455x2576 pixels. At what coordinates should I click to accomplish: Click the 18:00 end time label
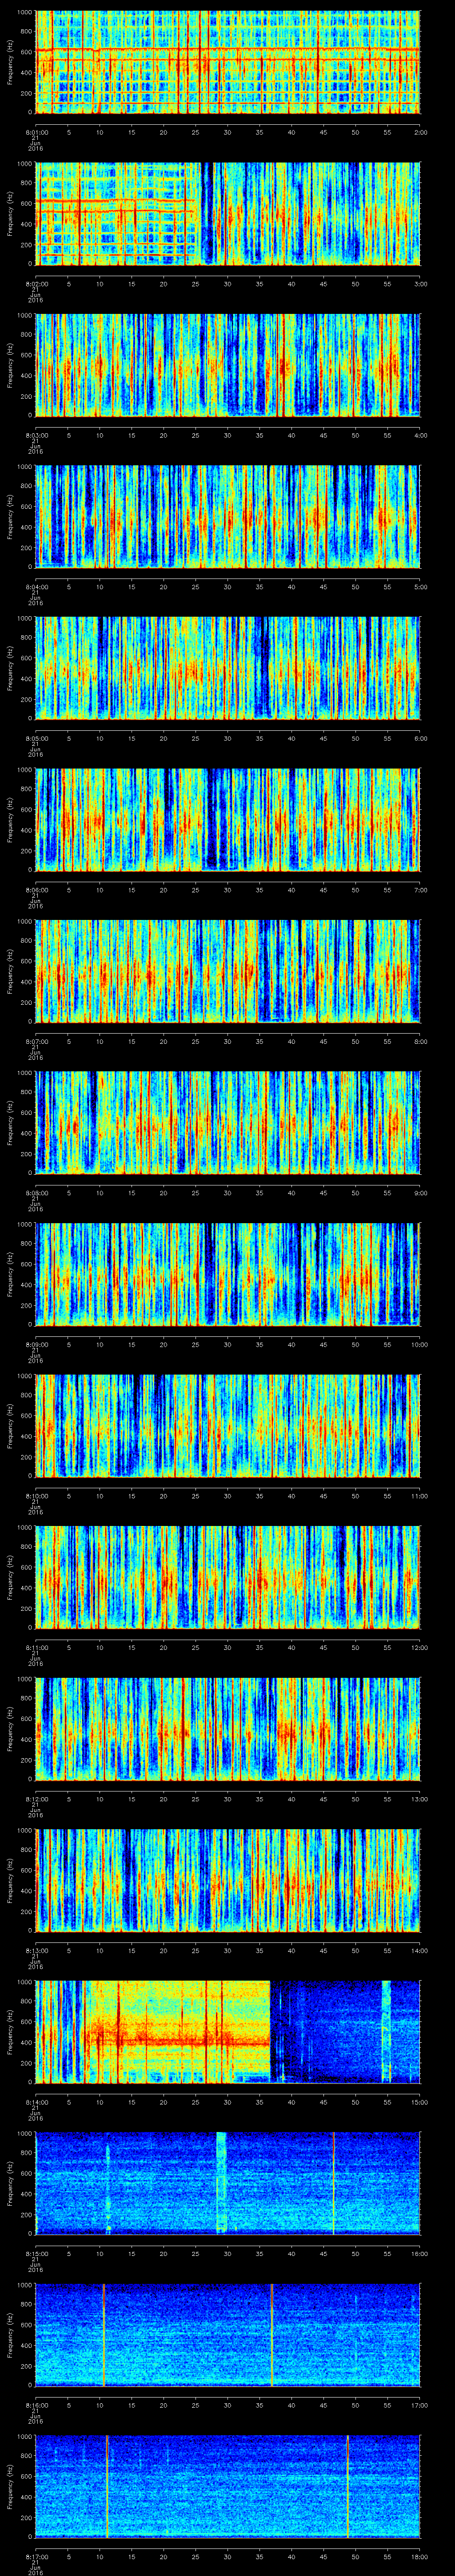(x=419, y=2556)
